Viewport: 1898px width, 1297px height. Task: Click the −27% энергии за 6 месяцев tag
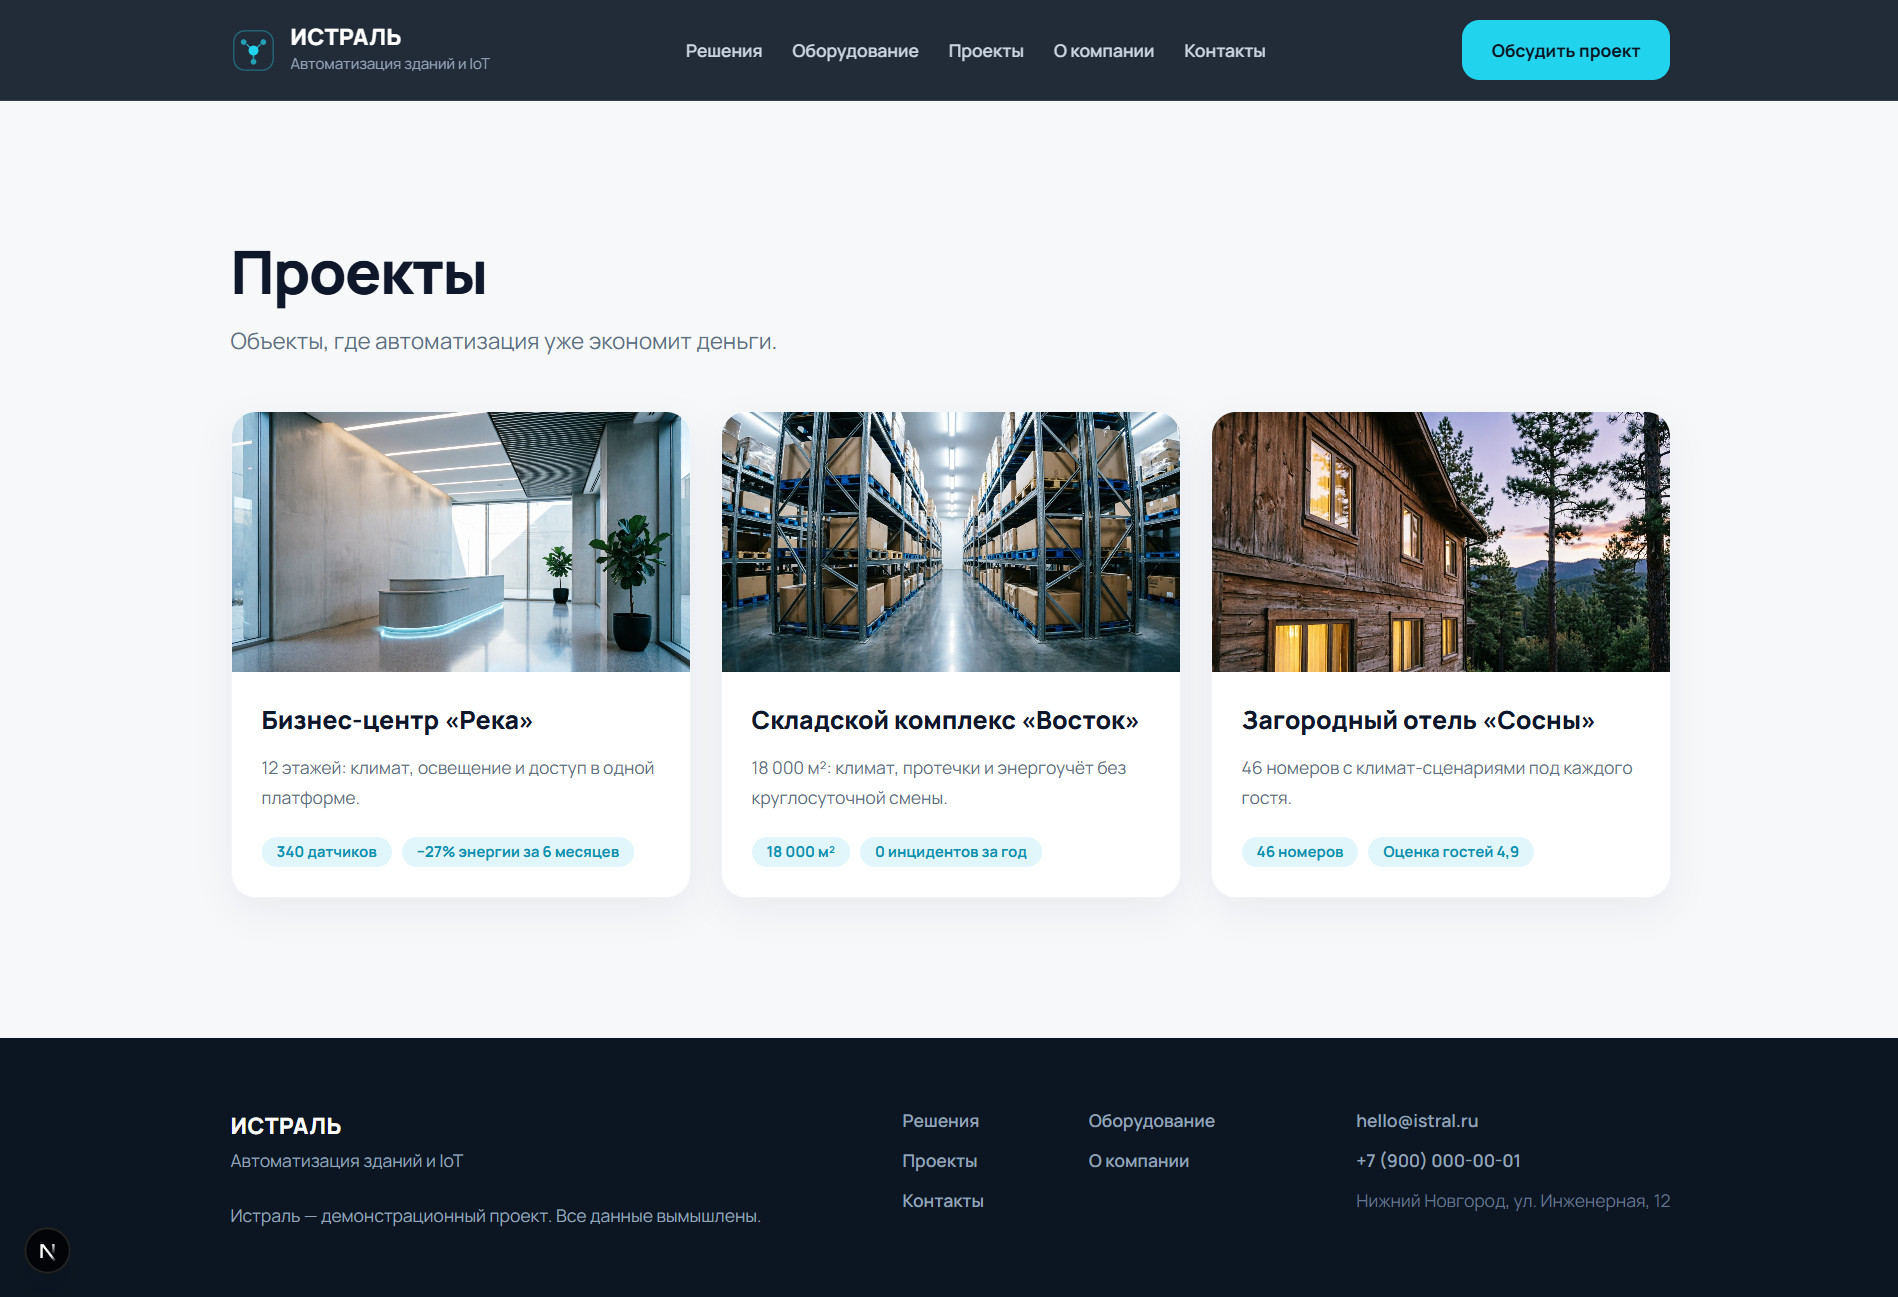pyautogui.click(x=518, y=852)
